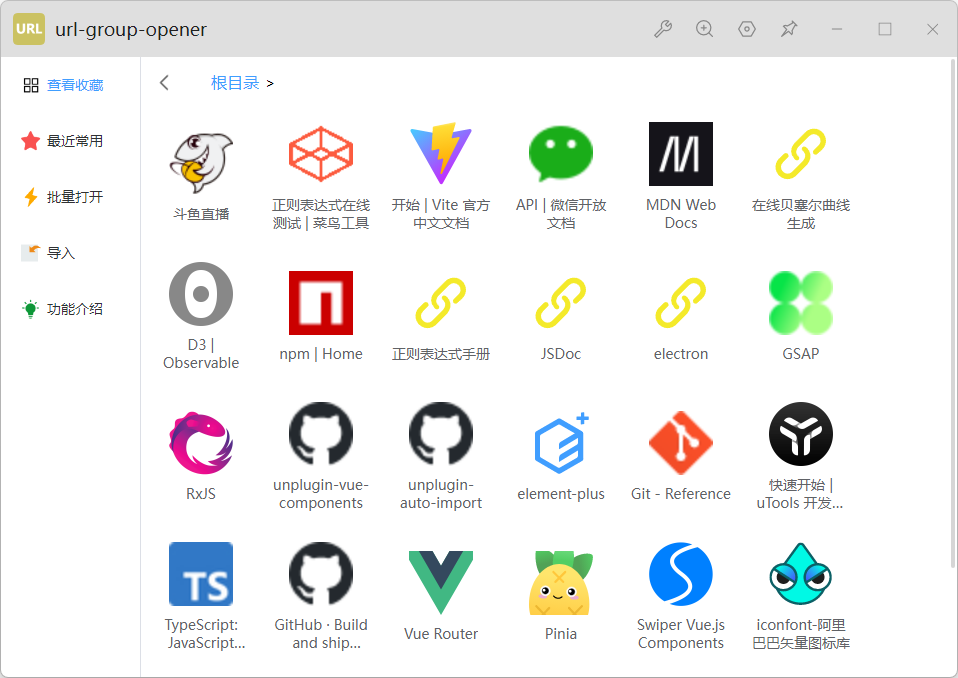Image resolution: width=958 pixels, height=678 pixels.
Task: Choose 导入 in the sidebar
Action: click(48, 253)
